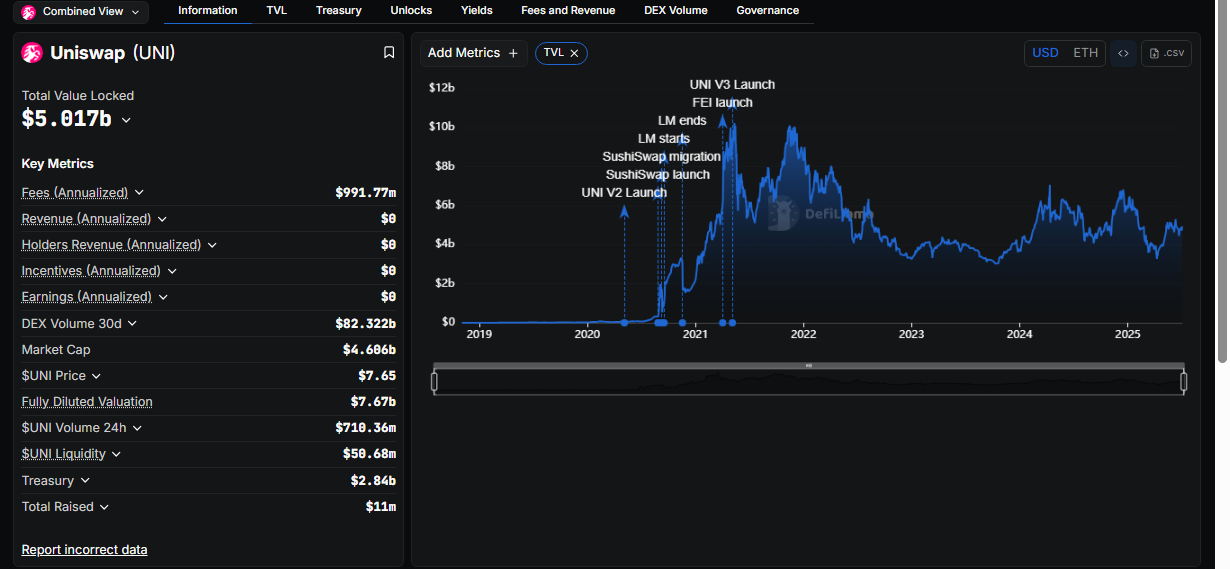Click the $7.65 UNI price value
Screen dimensions: 1230x569
[377, 376]
